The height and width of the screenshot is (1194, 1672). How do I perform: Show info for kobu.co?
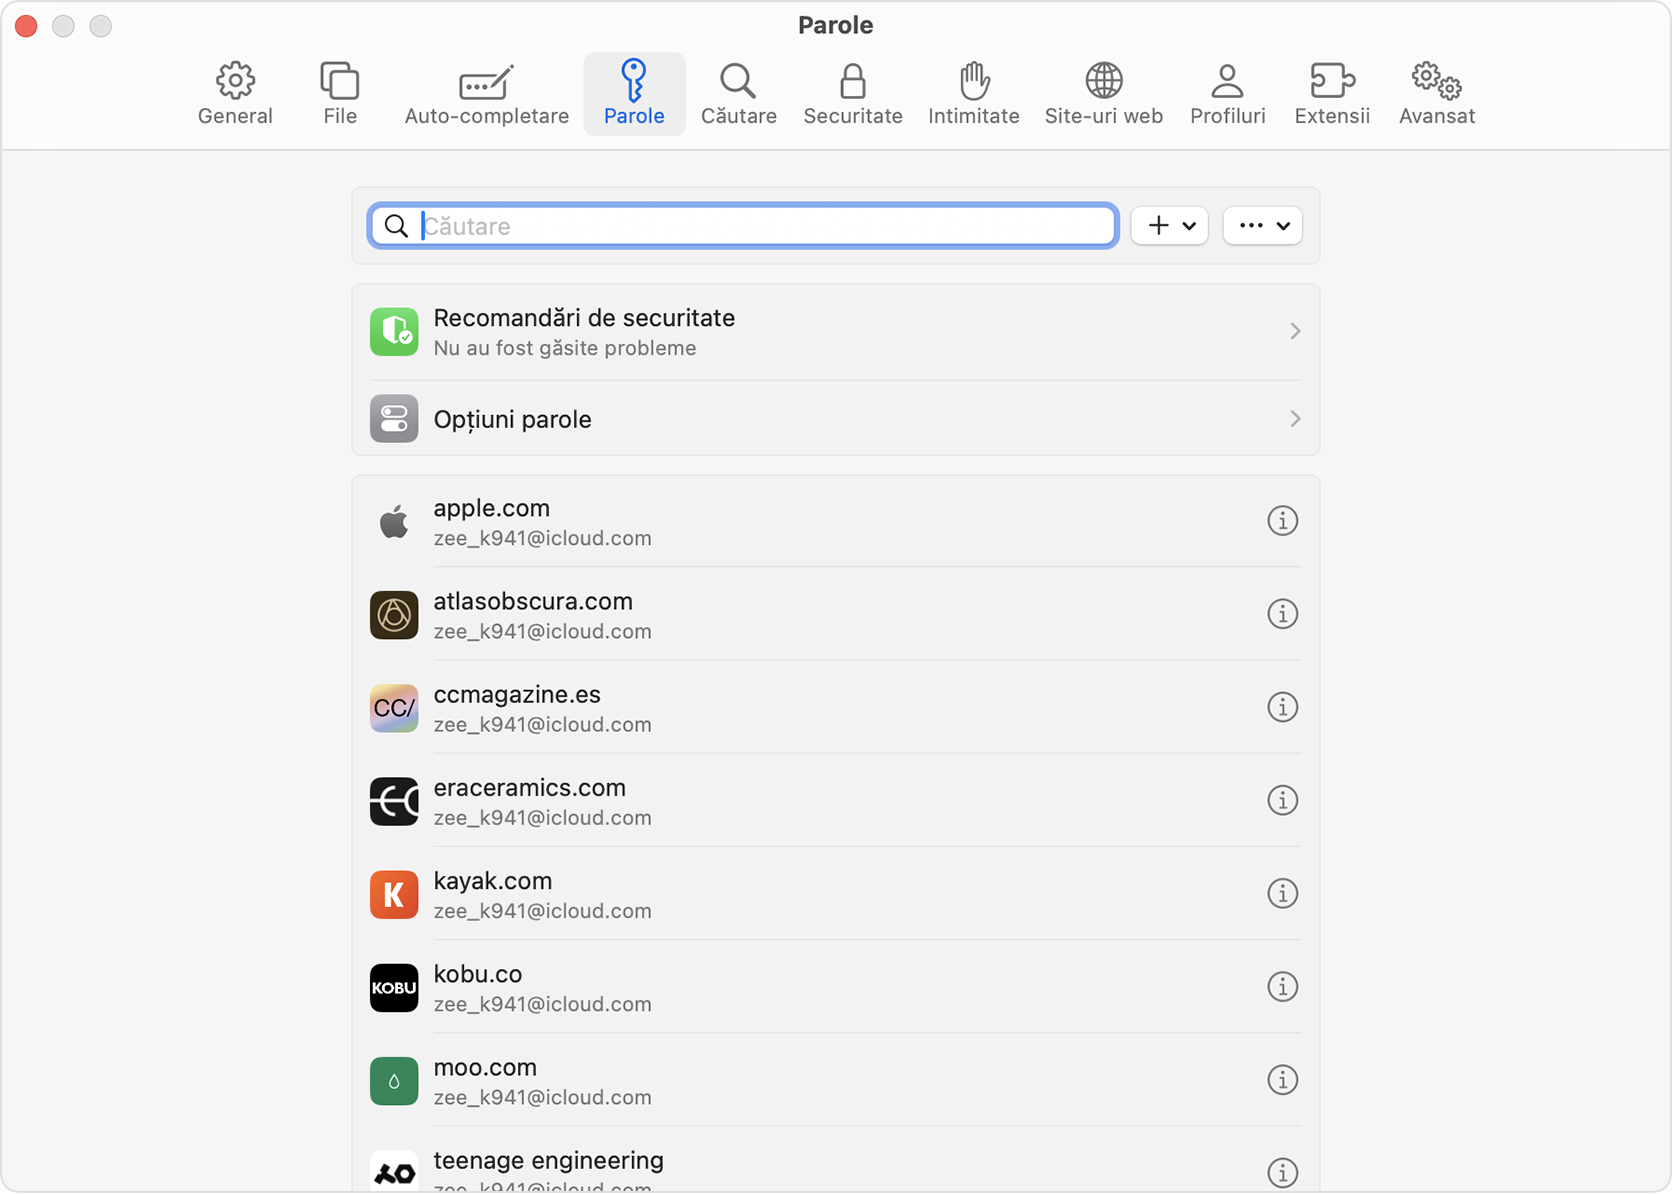tap(1283, 987)
